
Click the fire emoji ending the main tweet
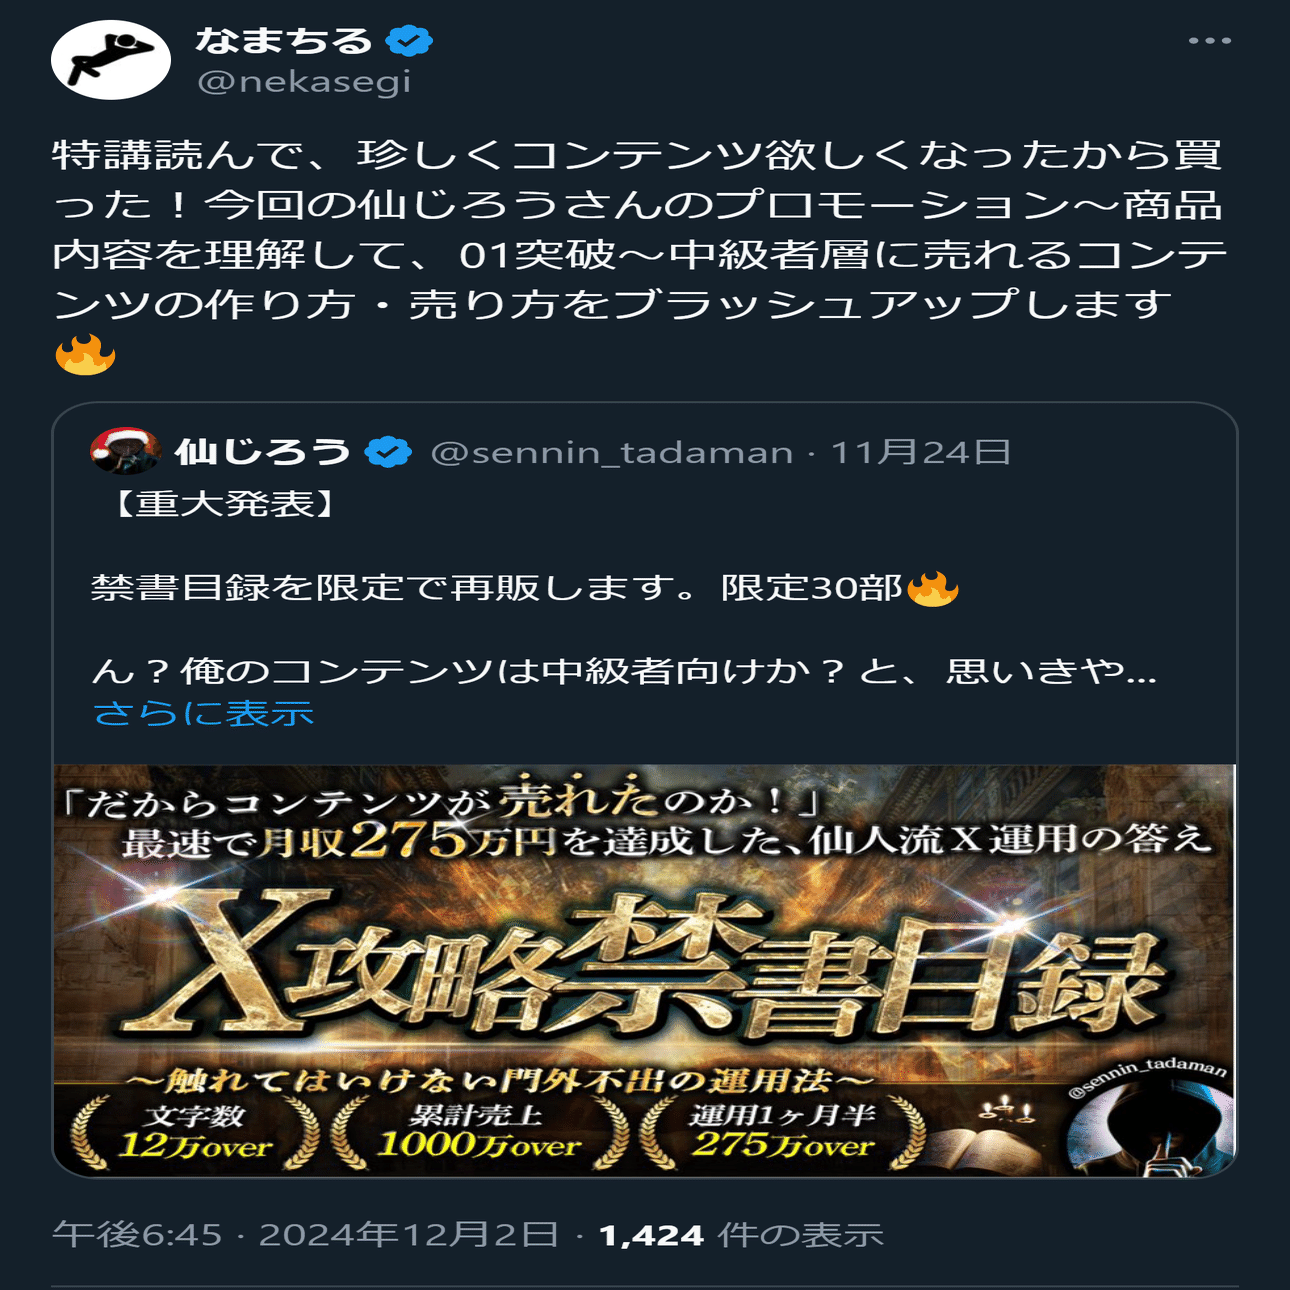[x=85, y=354]
